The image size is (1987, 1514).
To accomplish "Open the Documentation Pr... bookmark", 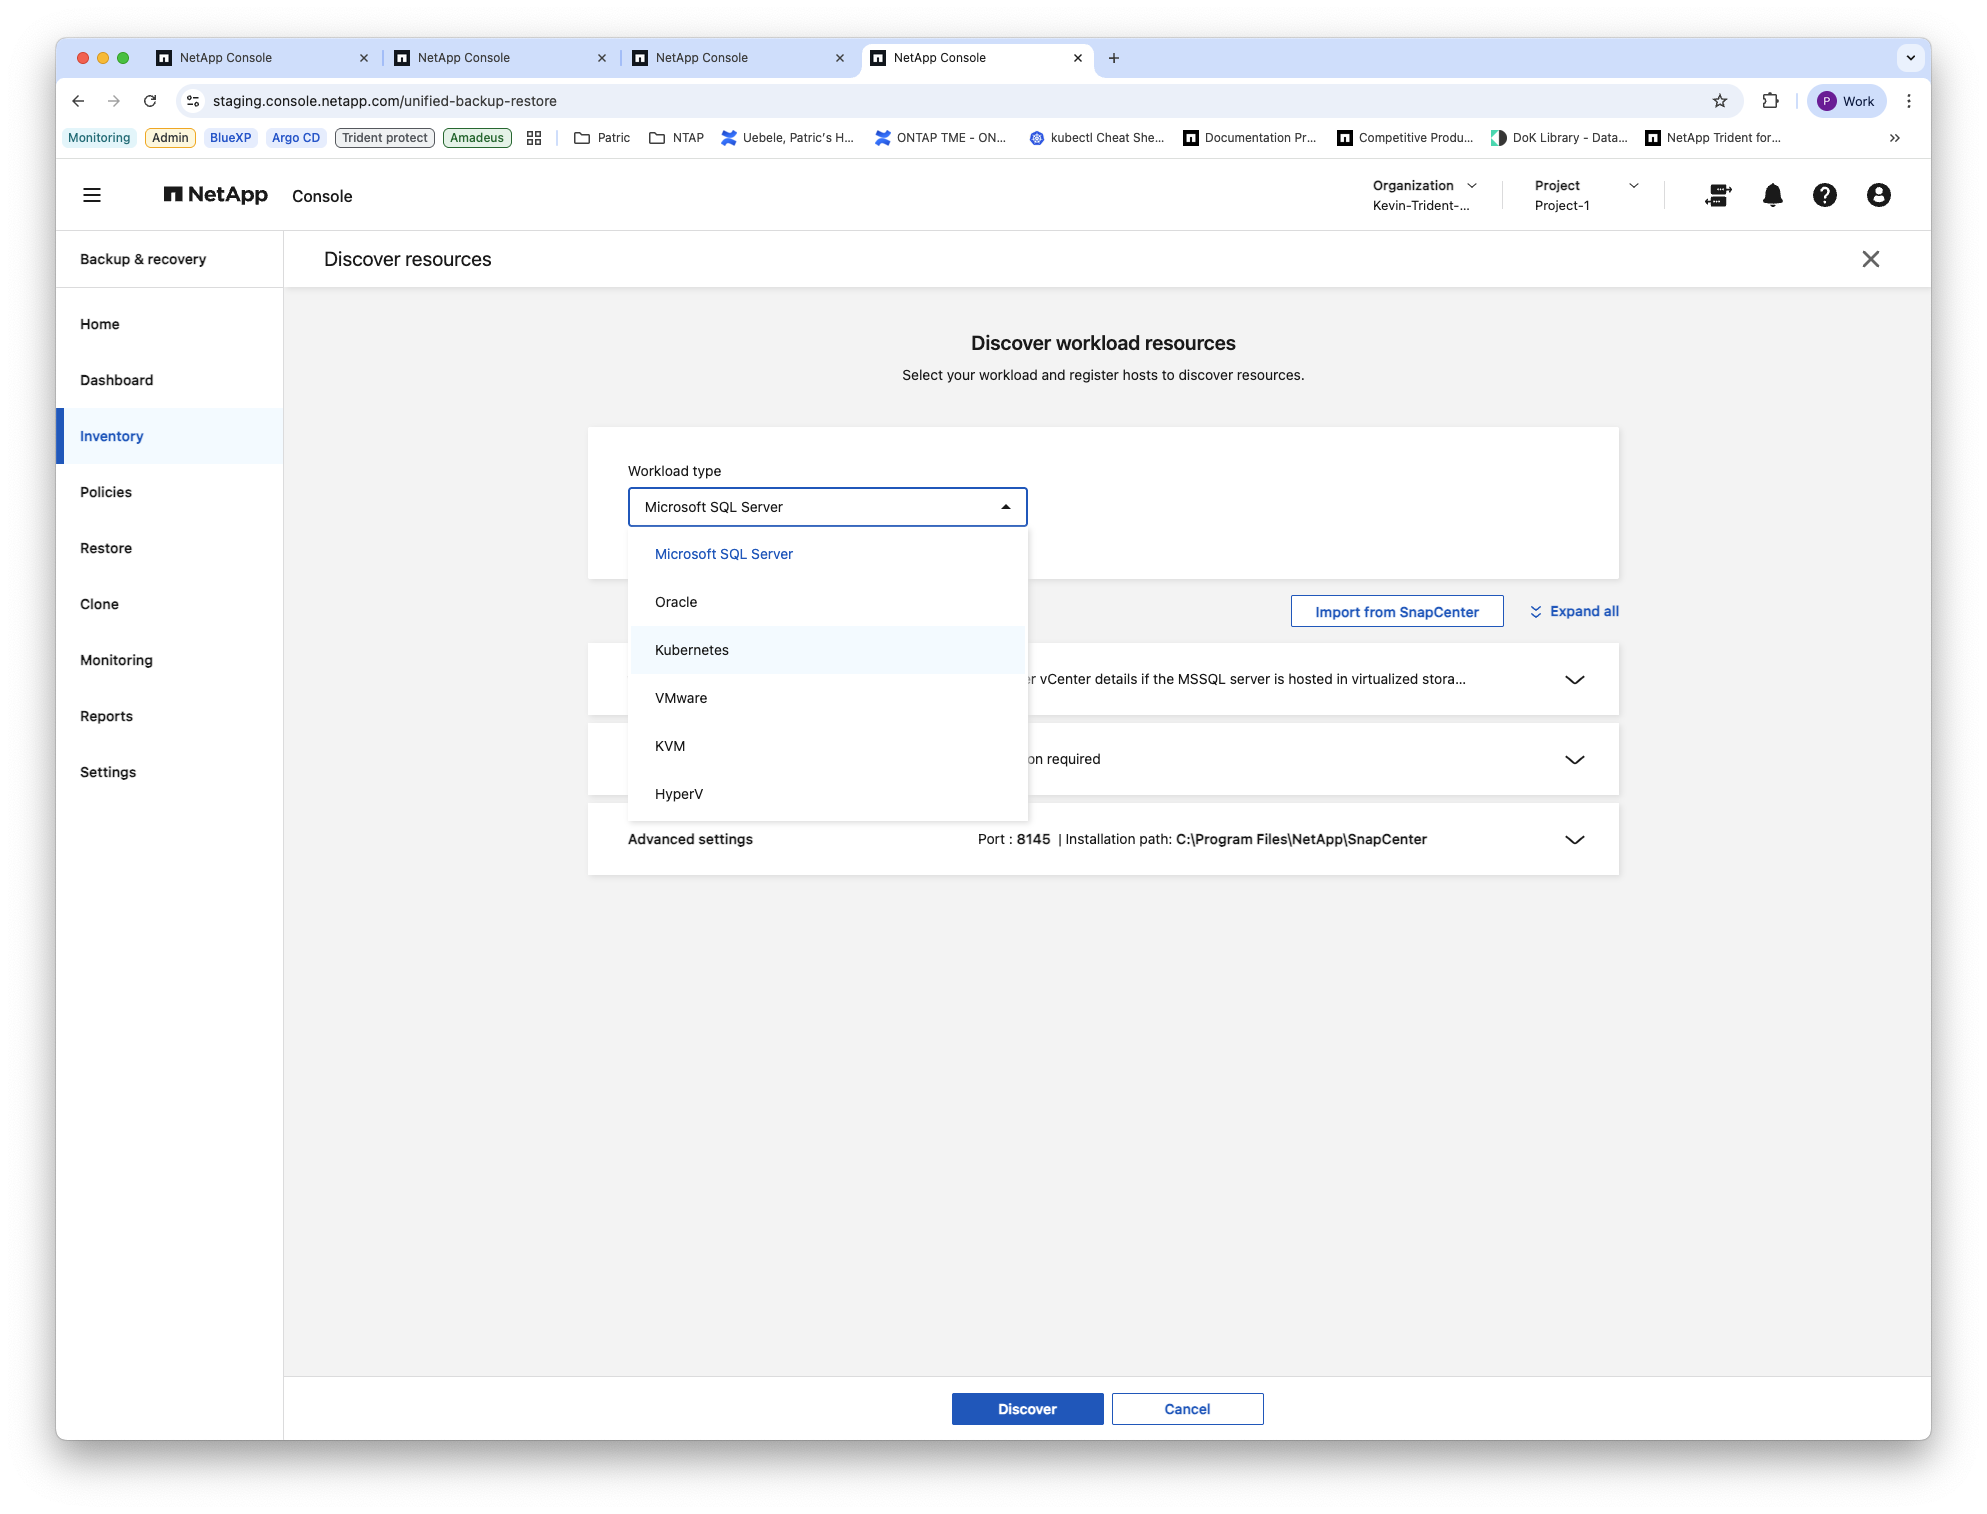I will click(x=1250, y=138).
